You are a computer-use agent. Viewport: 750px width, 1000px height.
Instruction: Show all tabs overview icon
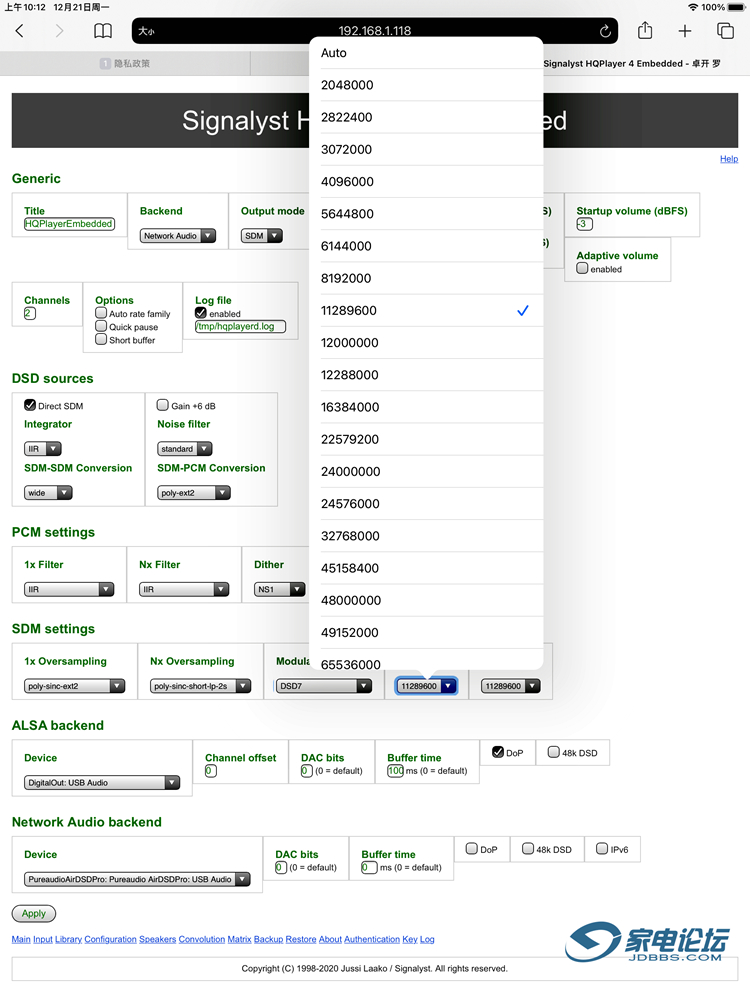coord(725,31)
